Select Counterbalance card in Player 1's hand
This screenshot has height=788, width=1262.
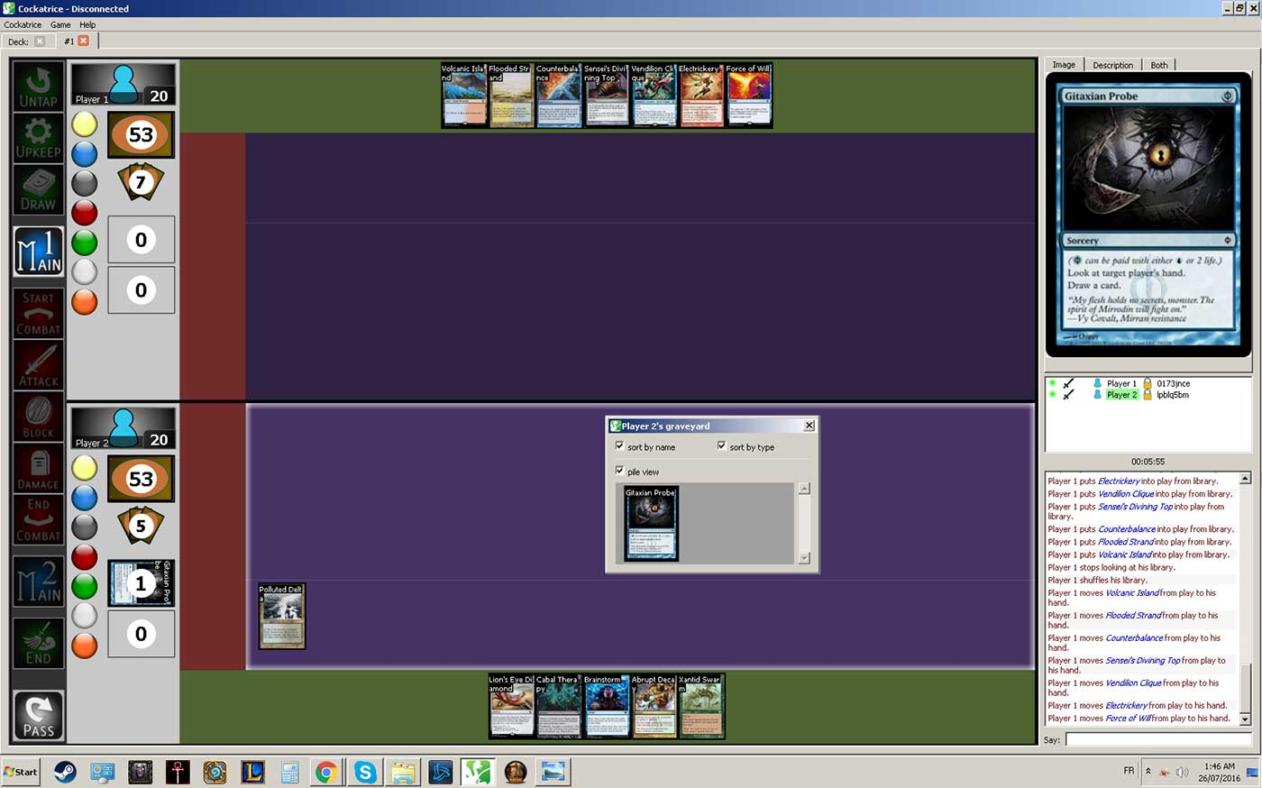click(558, 95)
